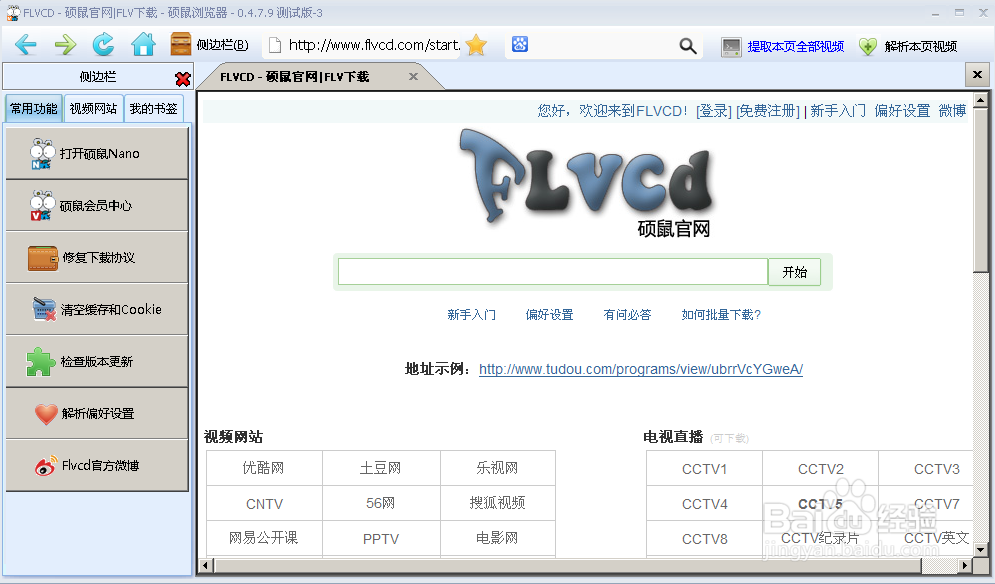Open CCTV2 live channel
This screenshot has height=584, width=995.
click(820, 468)
